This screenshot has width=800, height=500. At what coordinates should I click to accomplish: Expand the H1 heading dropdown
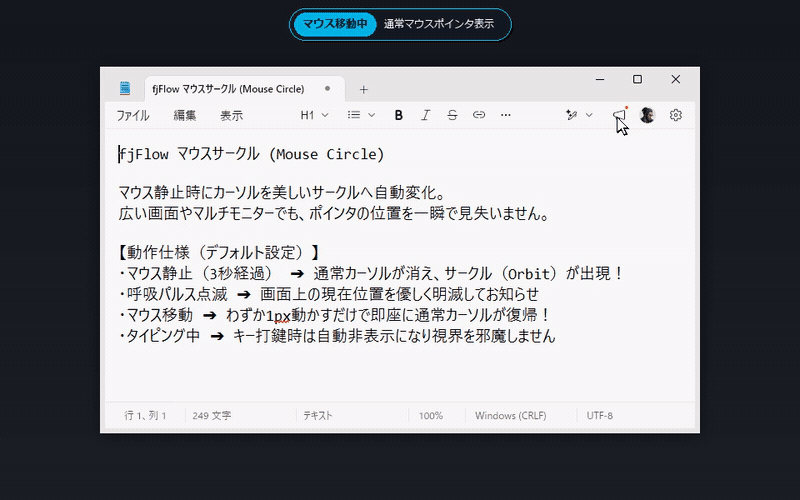pyautogui.click(x=314, y=115)
